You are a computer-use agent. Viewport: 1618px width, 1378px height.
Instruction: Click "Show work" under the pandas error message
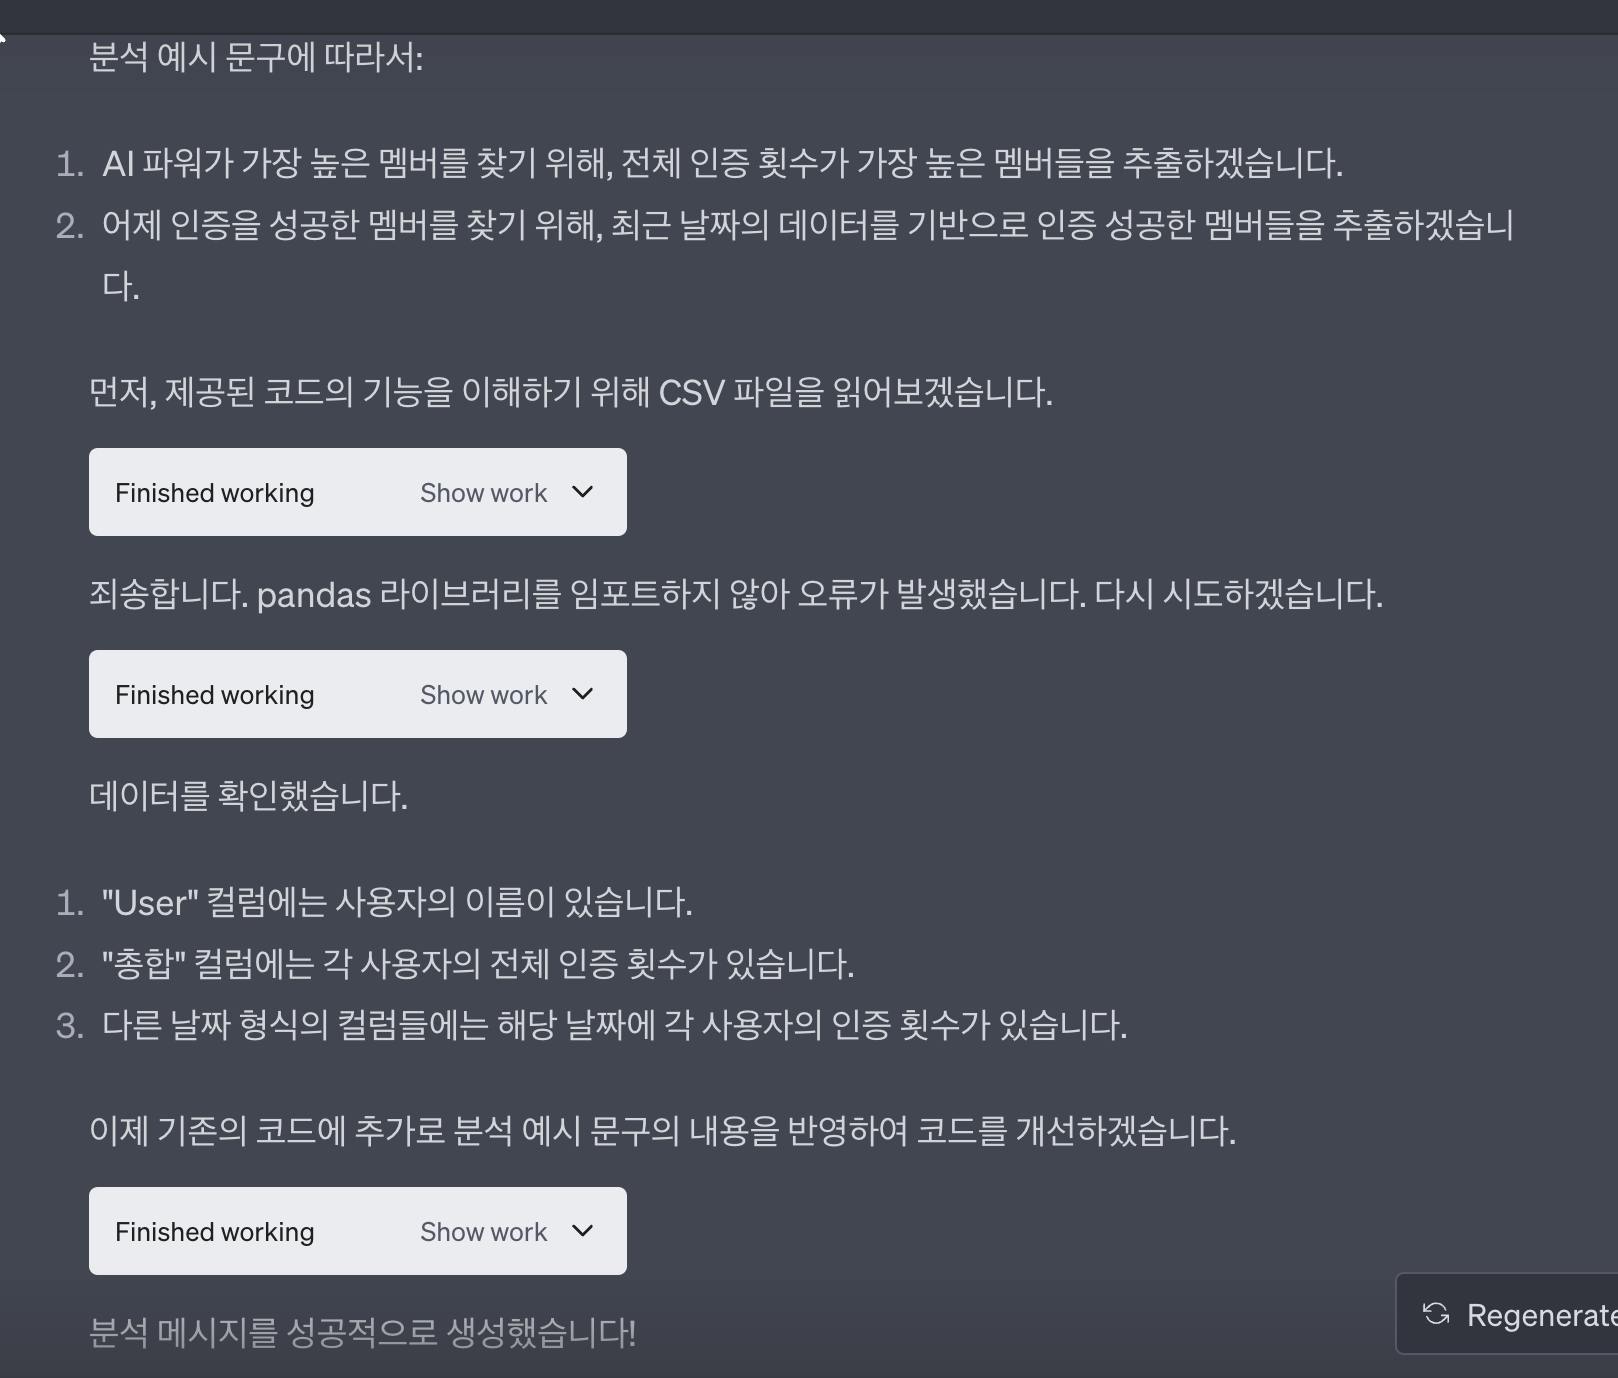tap(483, 695)
